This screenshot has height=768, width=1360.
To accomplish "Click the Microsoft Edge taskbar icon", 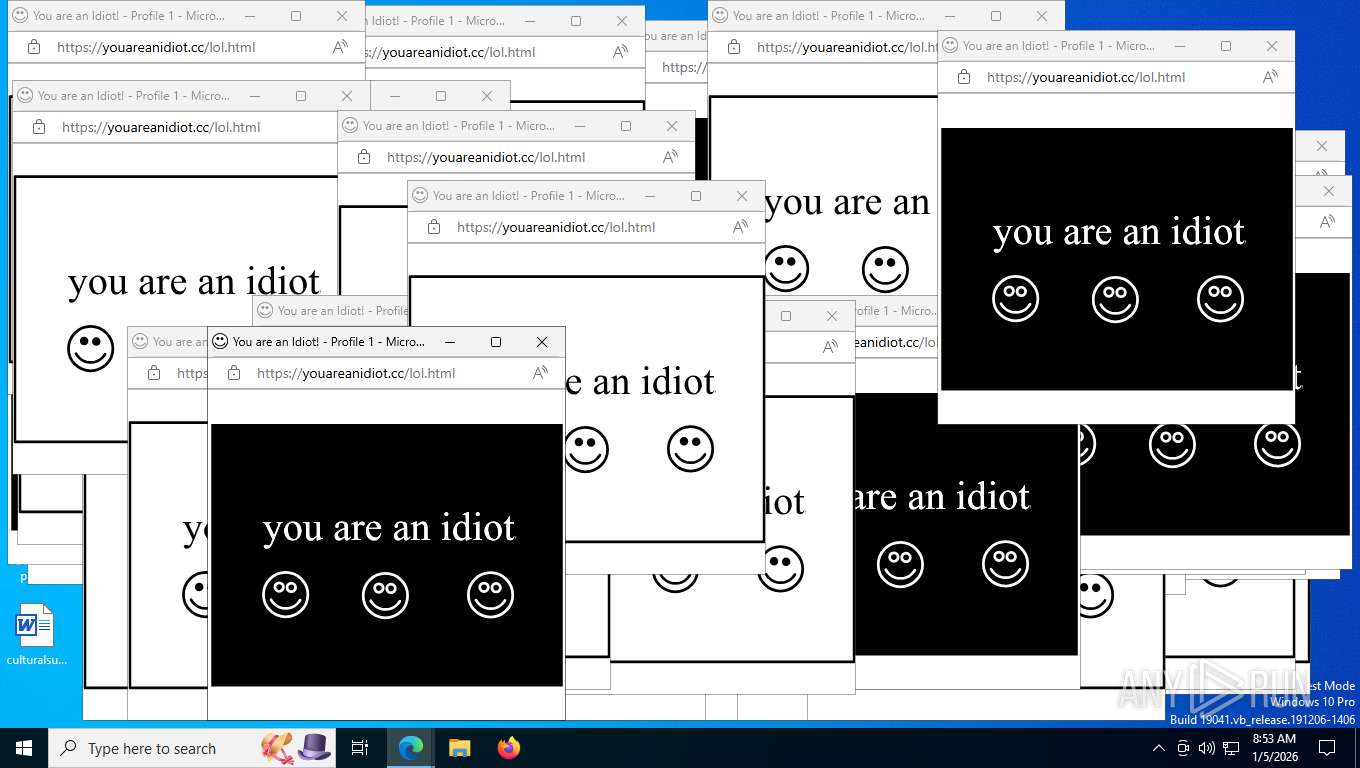I will click(411, 748).
